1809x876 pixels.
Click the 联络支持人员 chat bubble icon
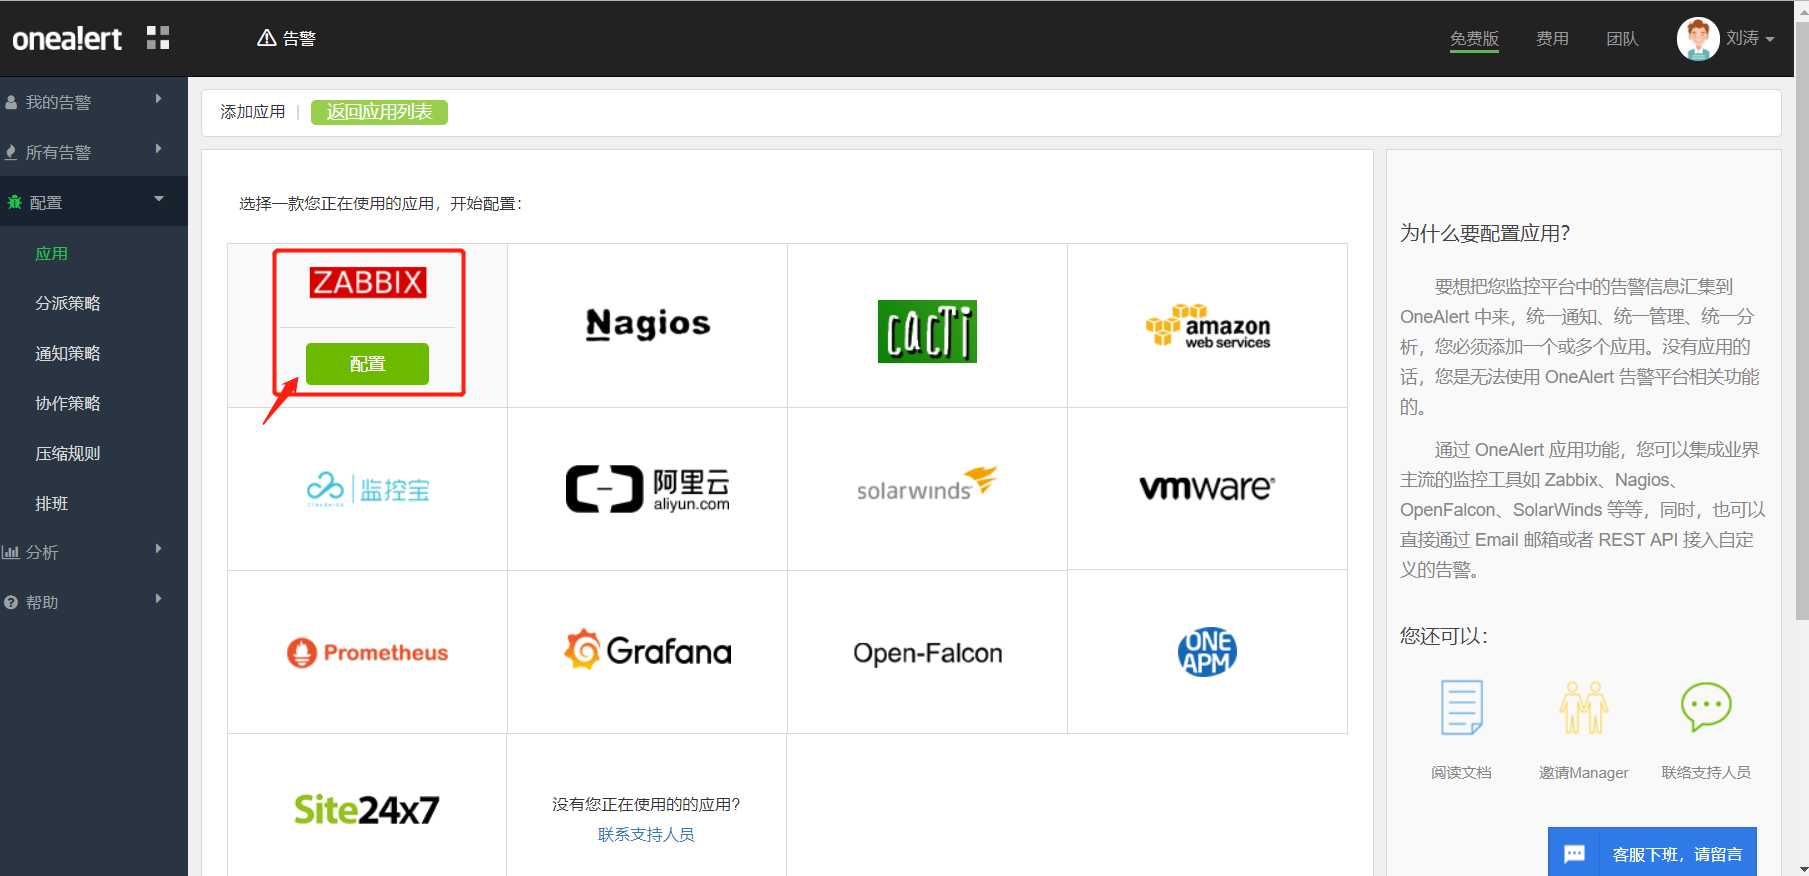point(1706,707)
